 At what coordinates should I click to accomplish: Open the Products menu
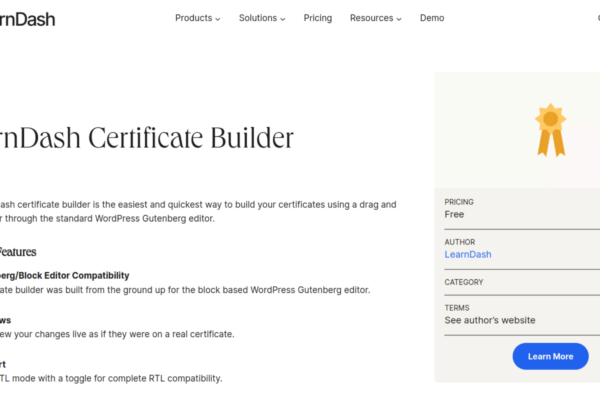coord(197,18)
